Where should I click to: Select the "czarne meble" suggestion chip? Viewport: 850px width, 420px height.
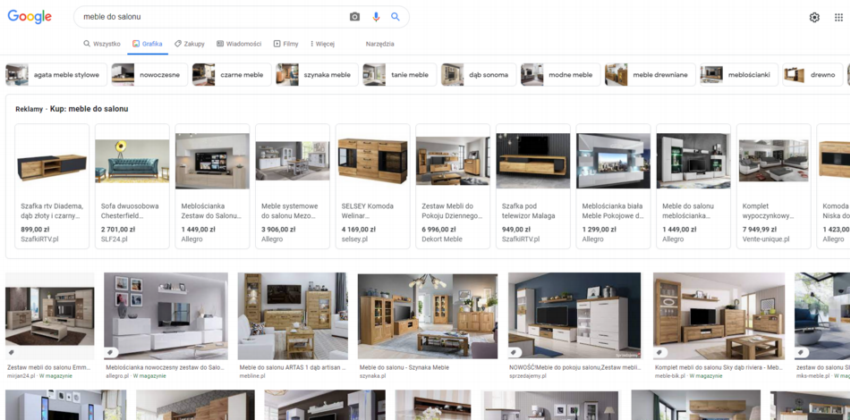[231, 75]
